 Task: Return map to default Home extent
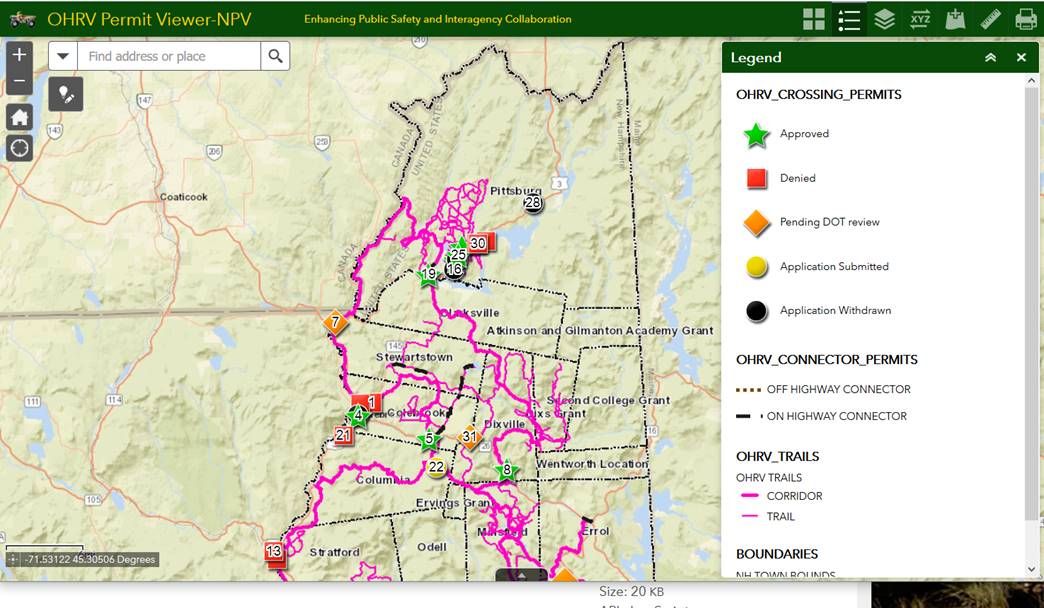click(20, 117)
